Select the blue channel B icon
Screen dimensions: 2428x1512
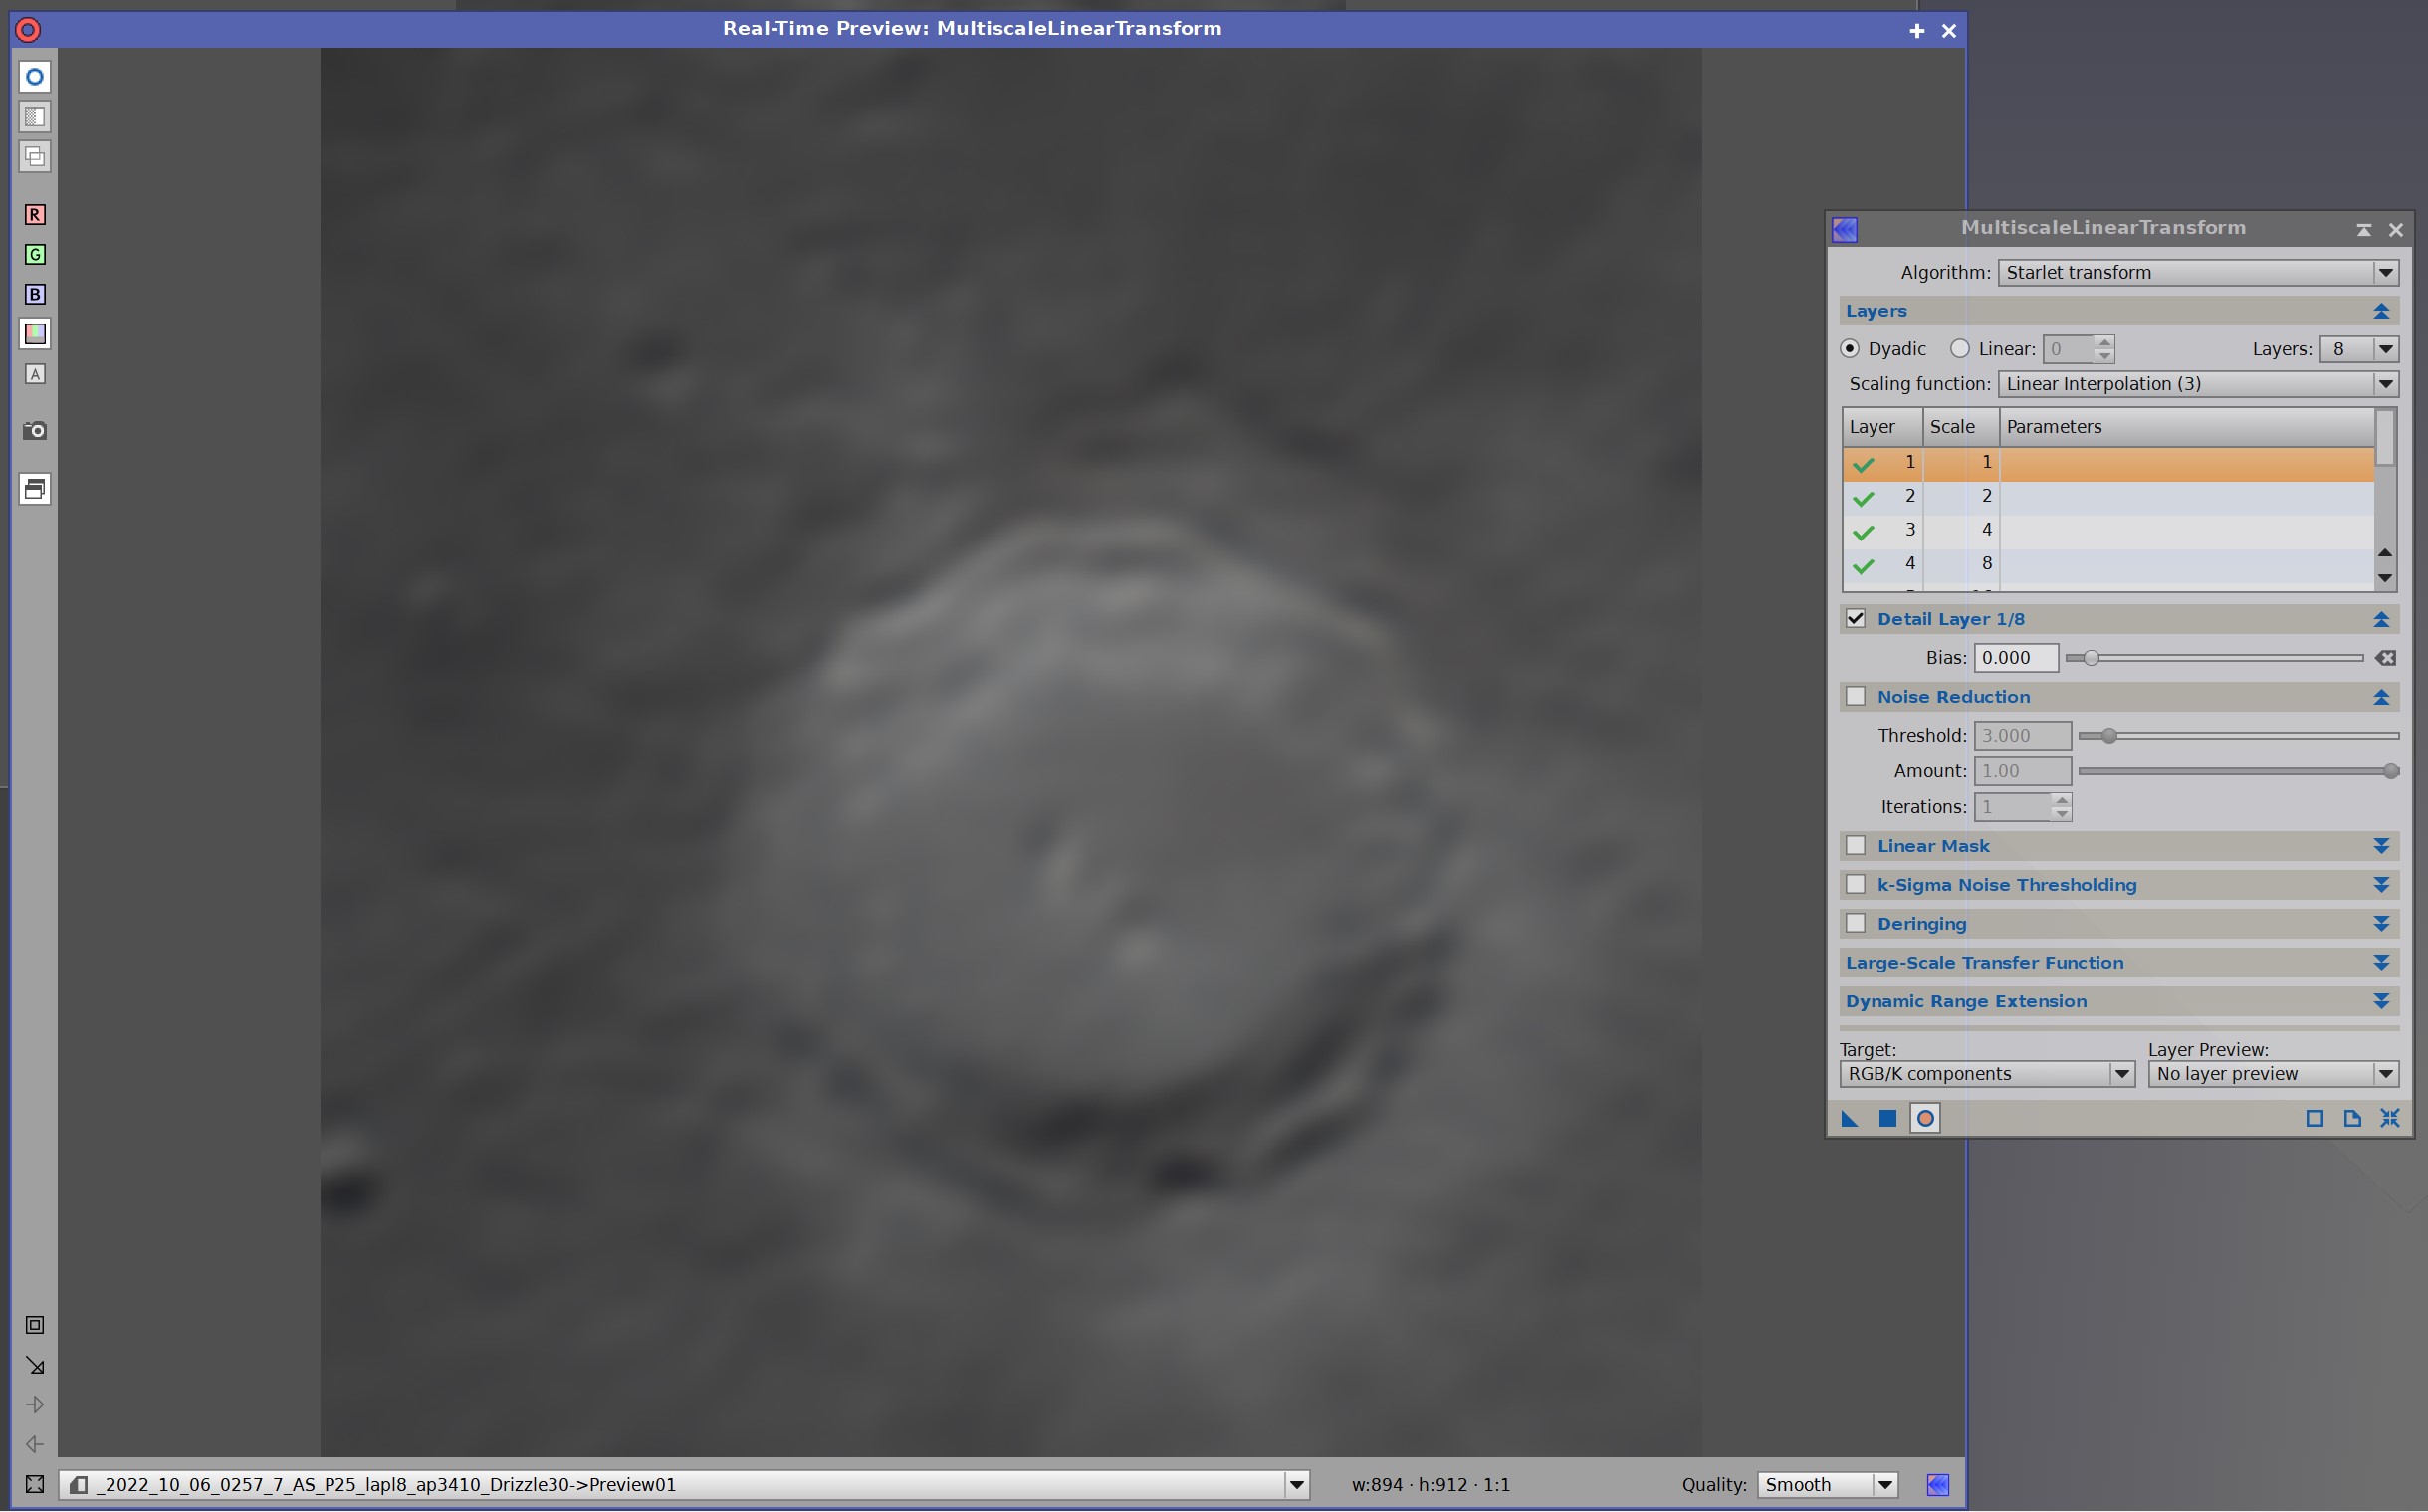pos(35,294)
